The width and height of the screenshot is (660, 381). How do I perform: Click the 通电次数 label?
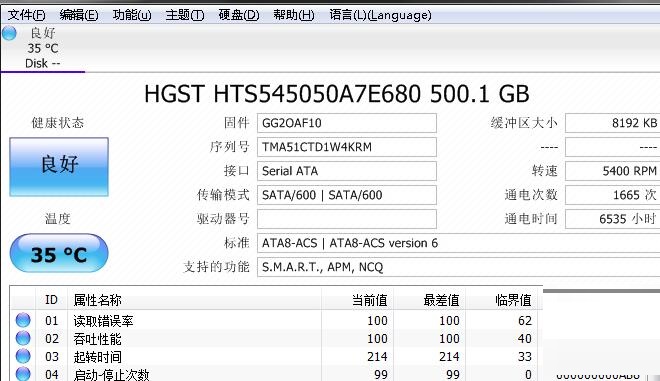531,195
